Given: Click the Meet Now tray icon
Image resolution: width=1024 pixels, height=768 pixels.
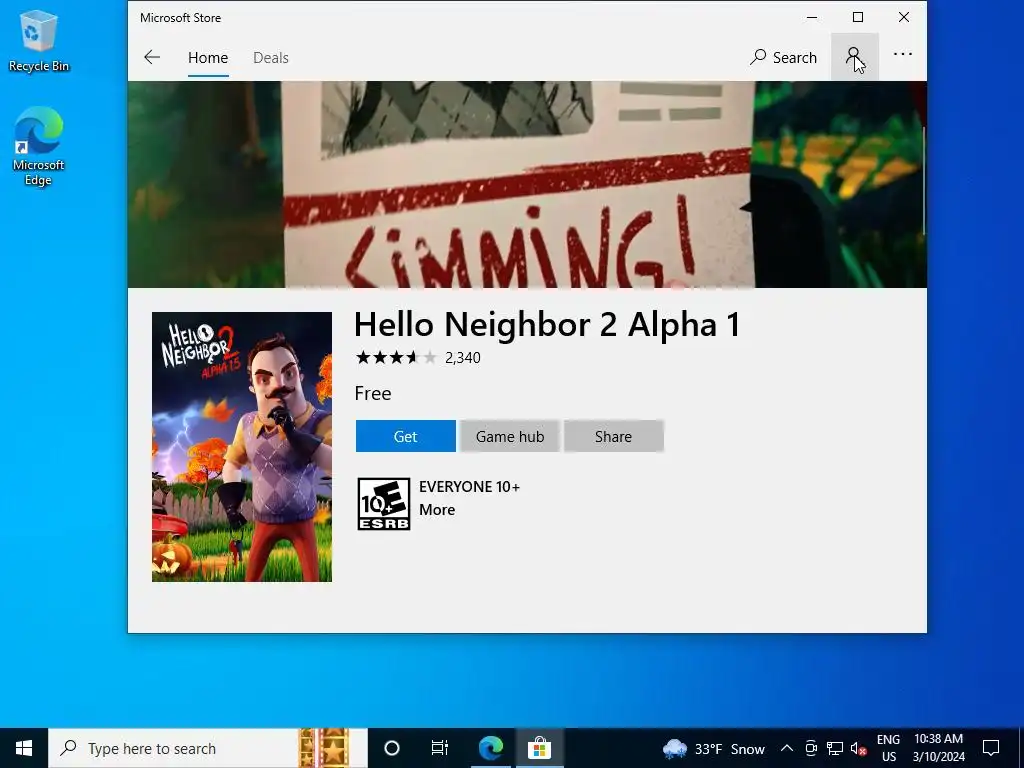Looking at the screenshot, I should [811, 748].
